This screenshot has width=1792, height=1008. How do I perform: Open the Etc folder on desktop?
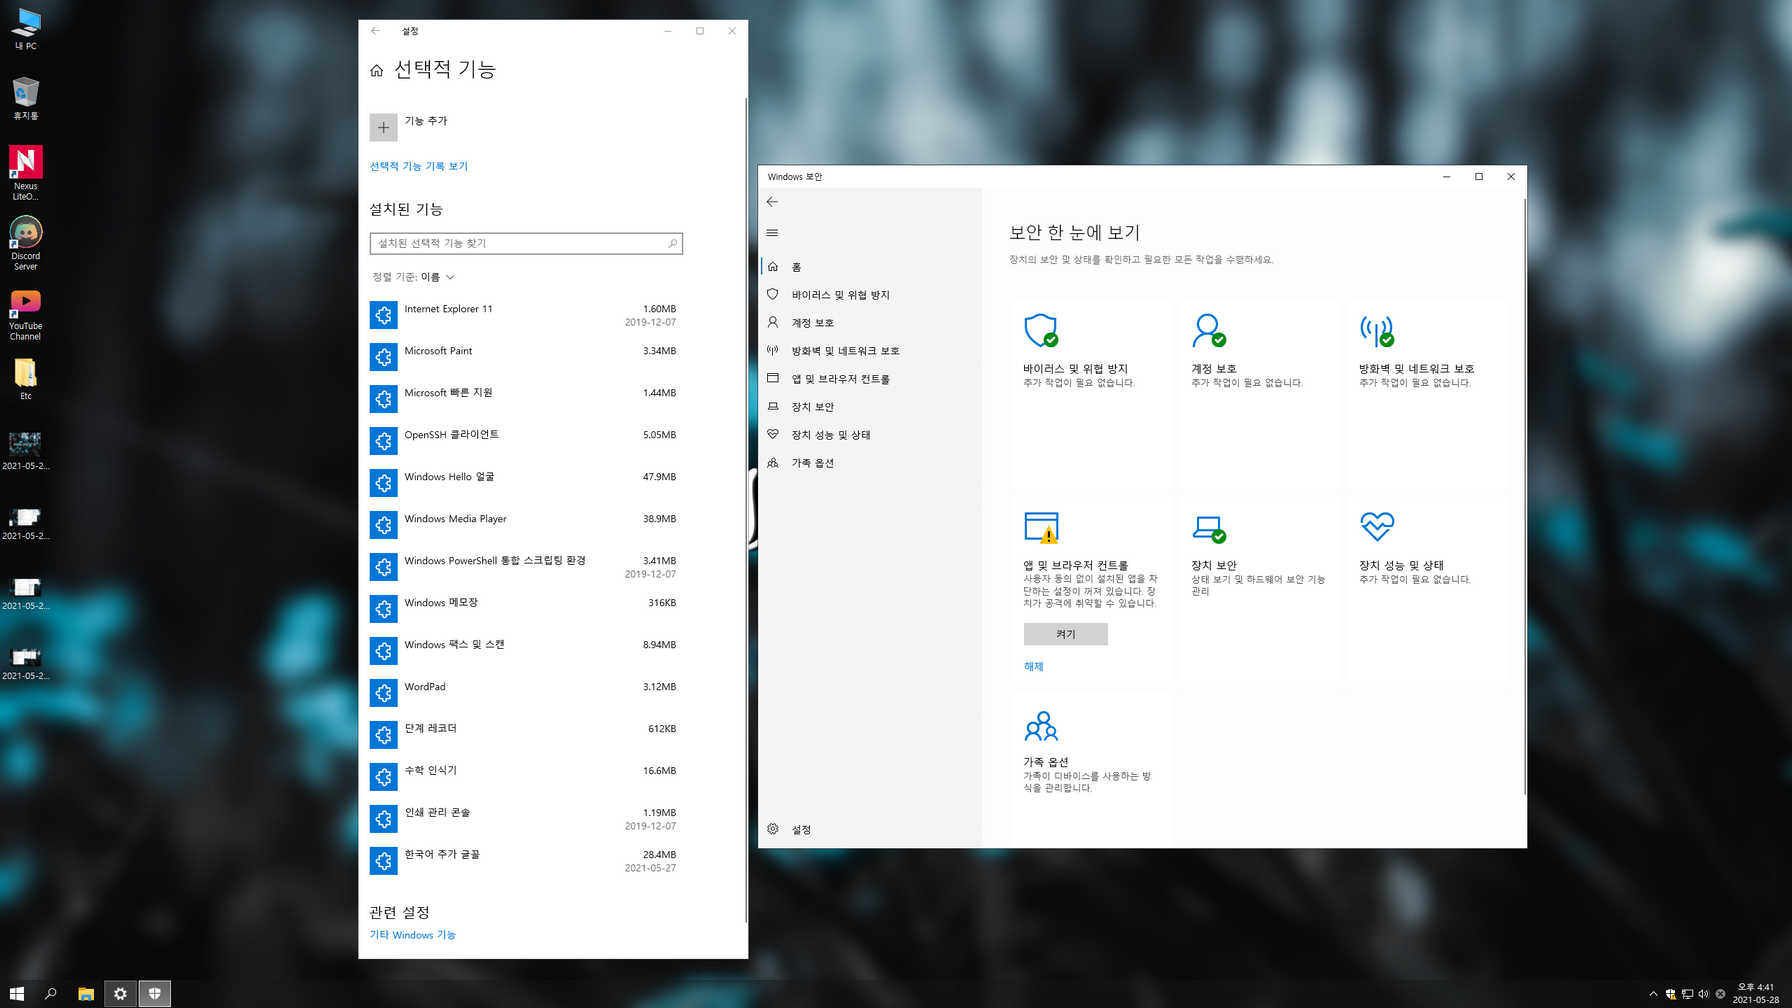[x=25, y=380]
